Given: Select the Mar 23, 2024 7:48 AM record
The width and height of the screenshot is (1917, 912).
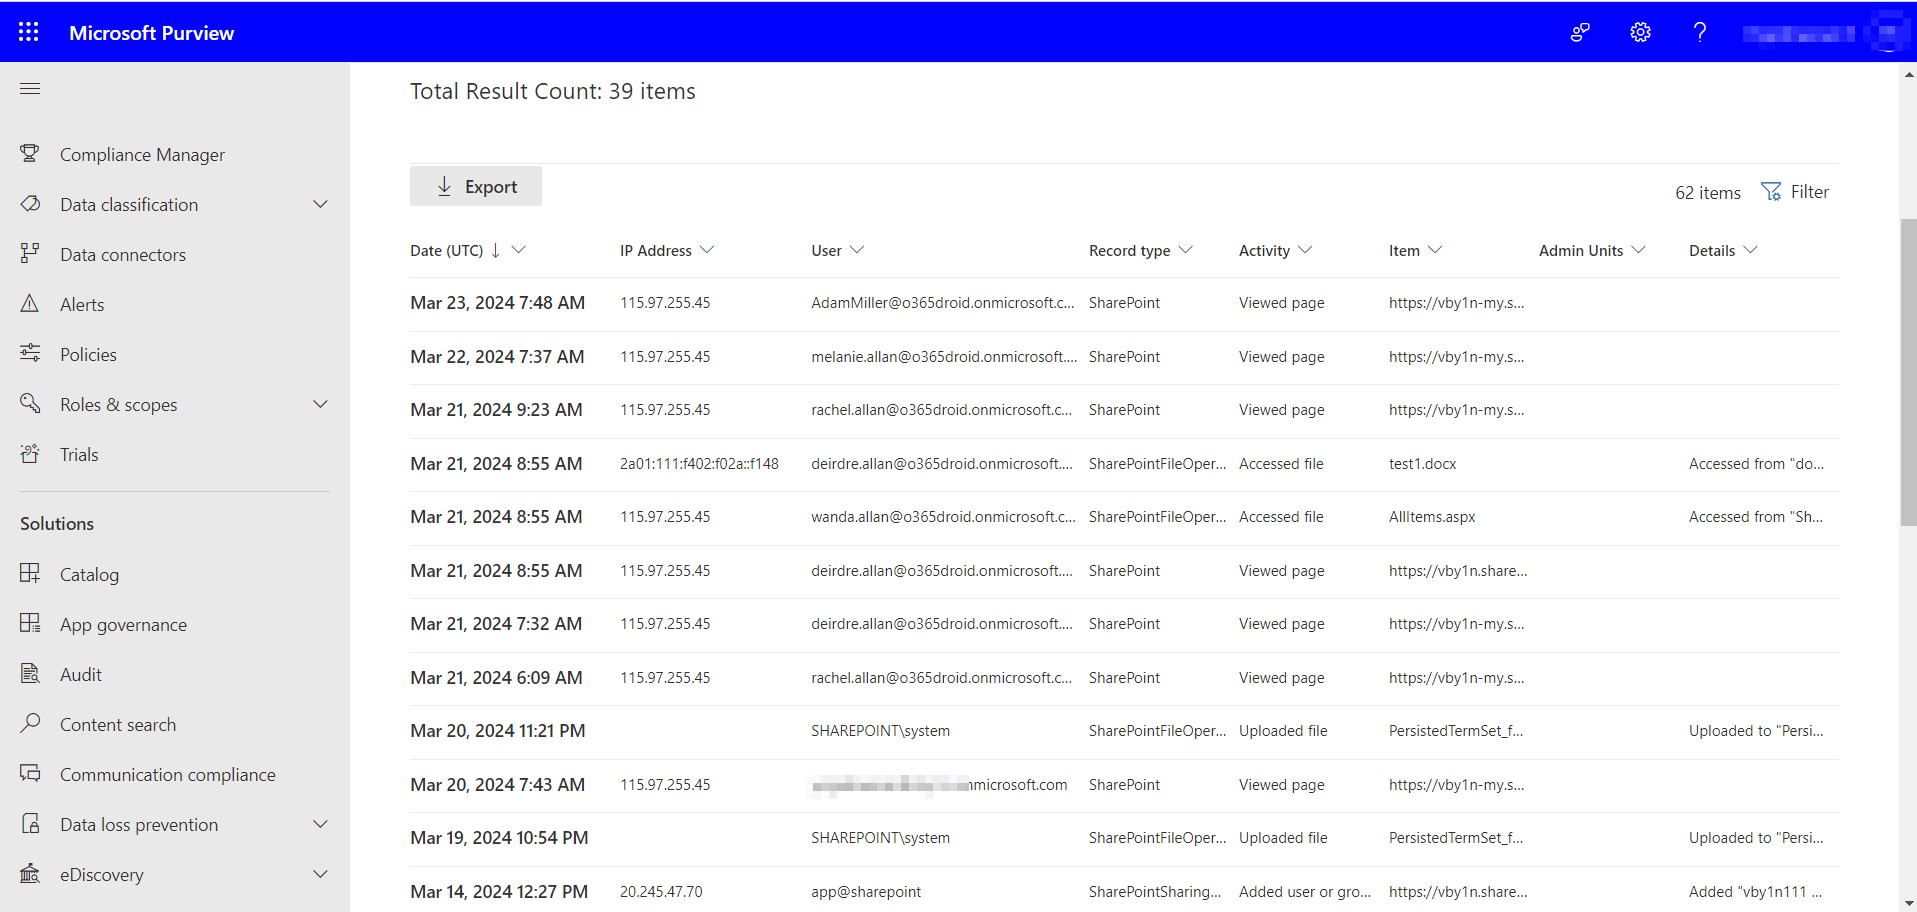Looking at the screenshot, I should pos(497,303).
